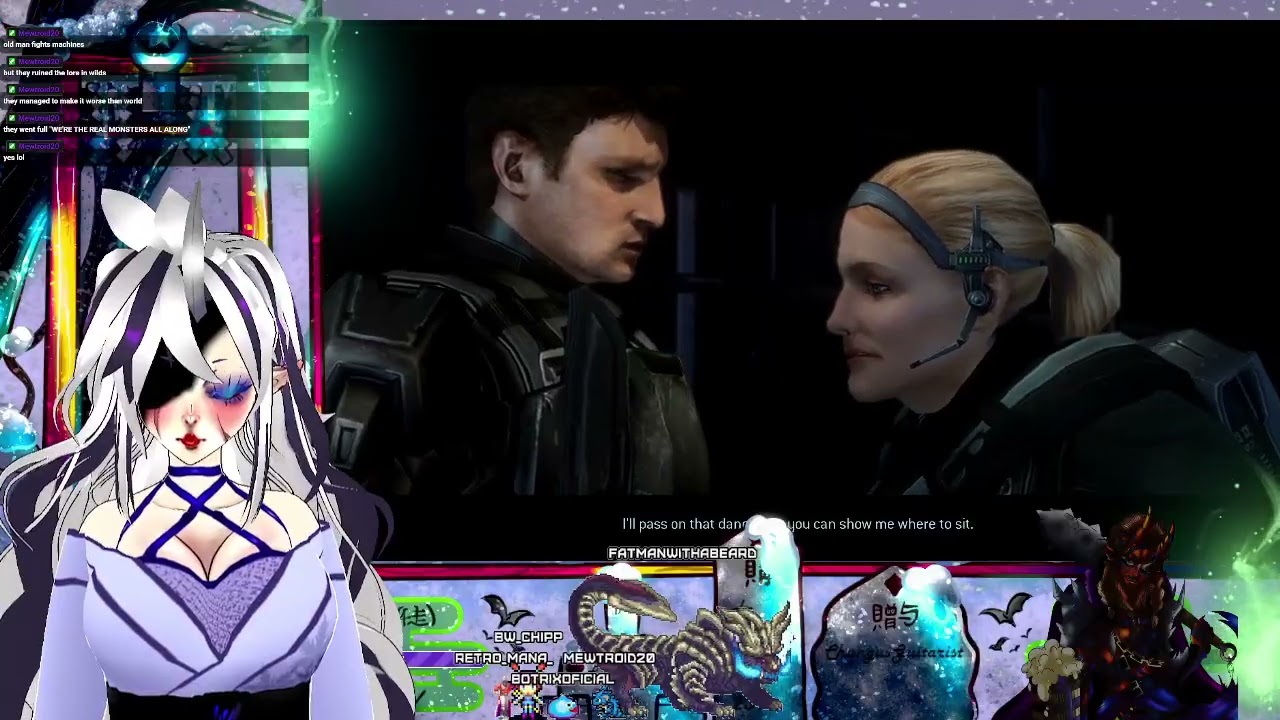Click the FATMANWITHABEARD name label
This screenshot has width=1280, height=720.
tap(682, 553)
